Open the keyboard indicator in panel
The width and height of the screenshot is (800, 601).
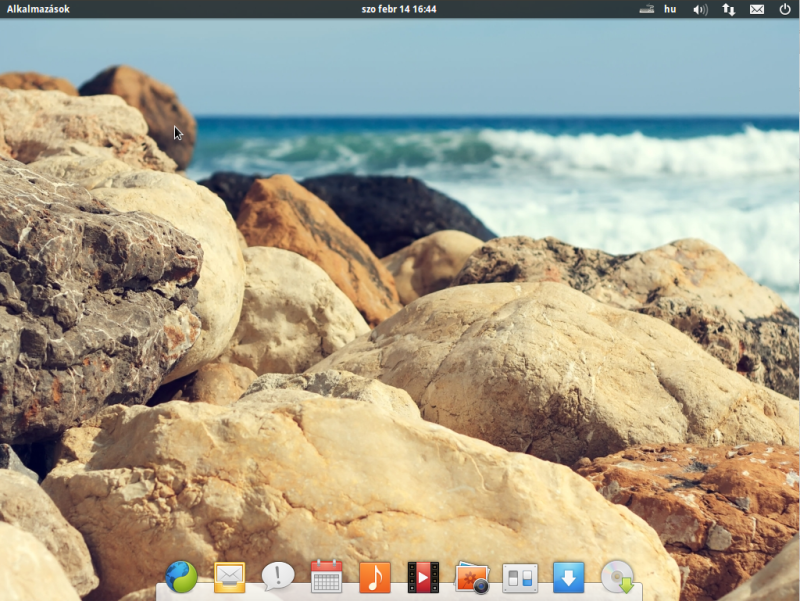646,9
